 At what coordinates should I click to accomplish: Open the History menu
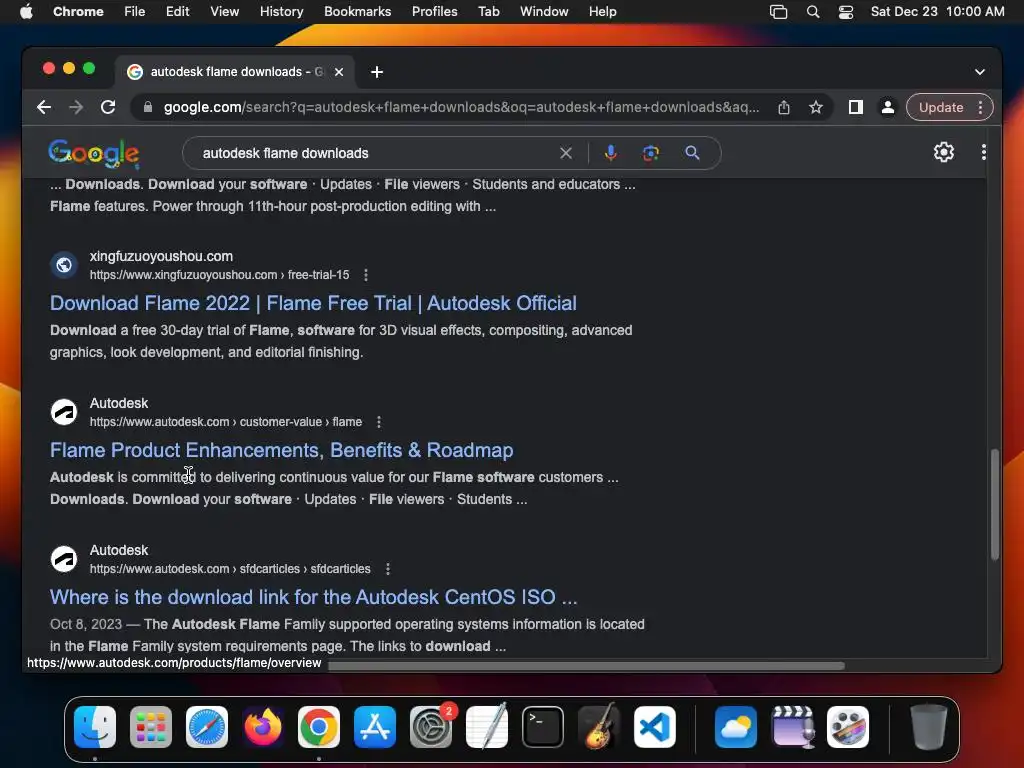tap(281, 11)
